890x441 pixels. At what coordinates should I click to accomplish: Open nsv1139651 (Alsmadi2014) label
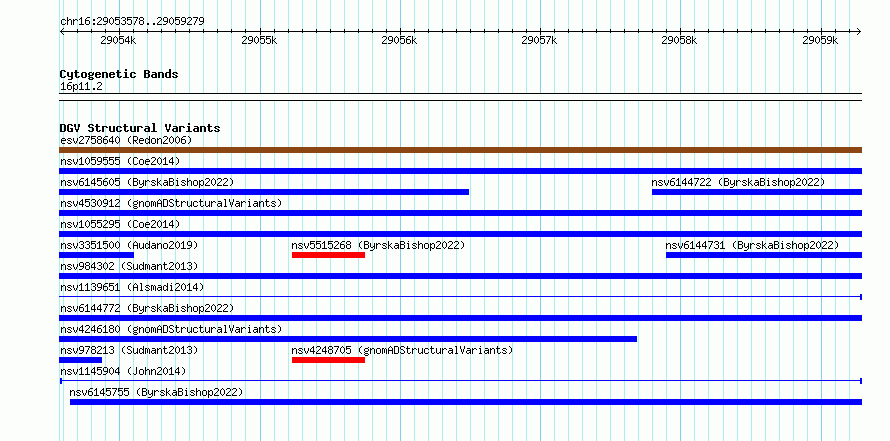(x=132, y=287)
